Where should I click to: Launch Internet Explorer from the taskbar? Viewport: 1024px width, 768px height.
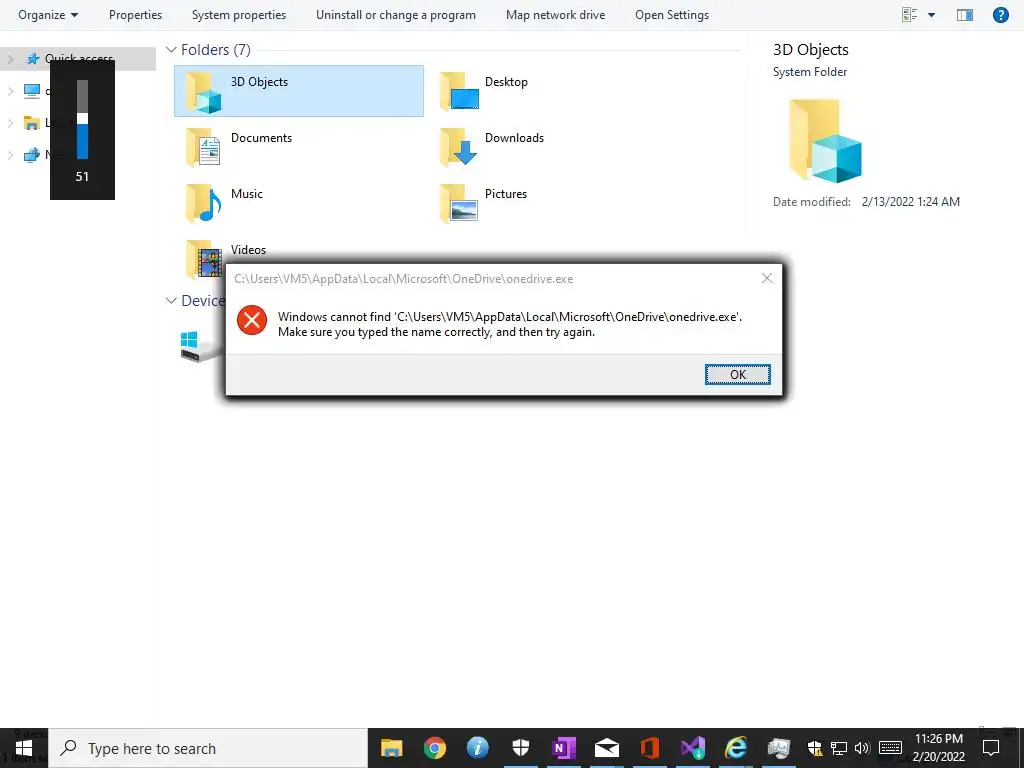click(736, 748)
